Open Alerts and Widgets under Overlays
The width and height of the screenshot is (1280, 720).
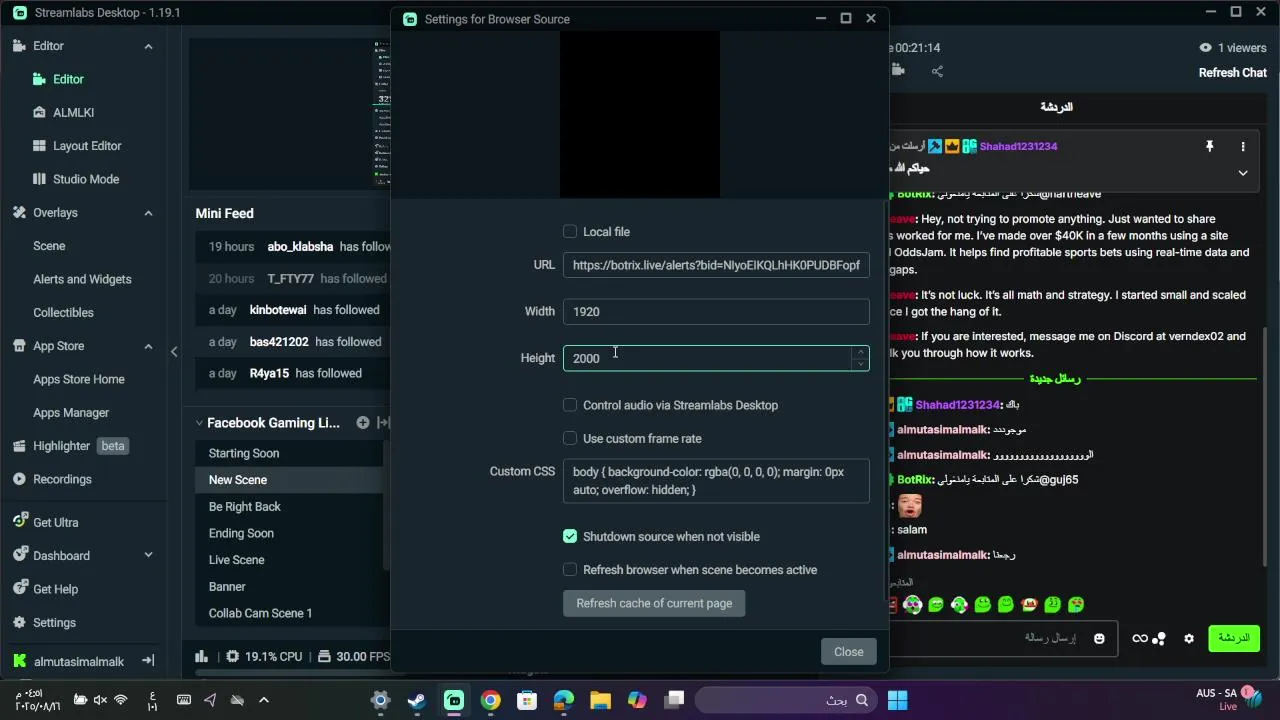(x=82, y=280)
